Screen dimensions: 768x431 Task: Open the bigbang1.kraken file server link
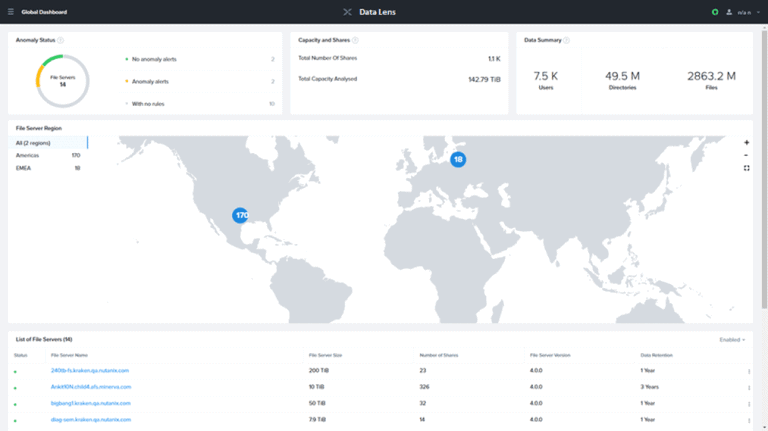pyautogui.click(x=90, y=403)
